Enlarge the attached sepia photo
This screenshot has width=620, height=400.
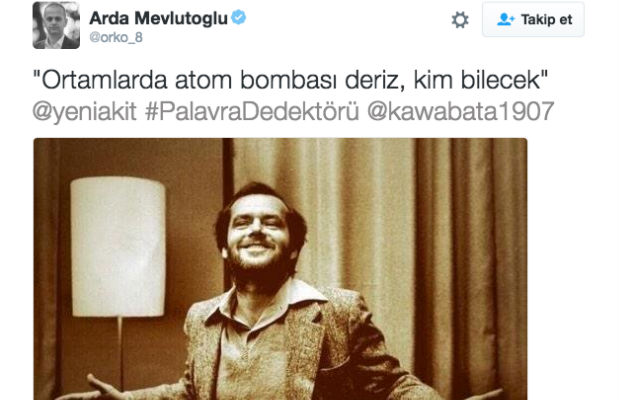pos(280,269)
